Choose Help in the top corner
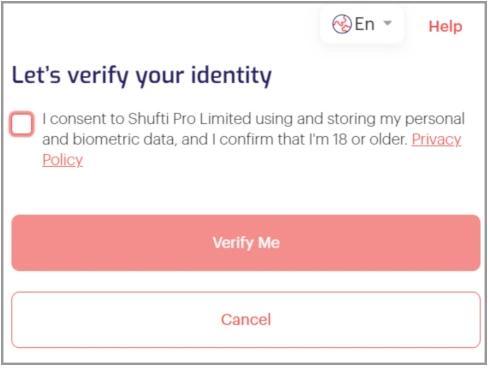This screenshot has height=368, width=488. [x=445, y=26]
